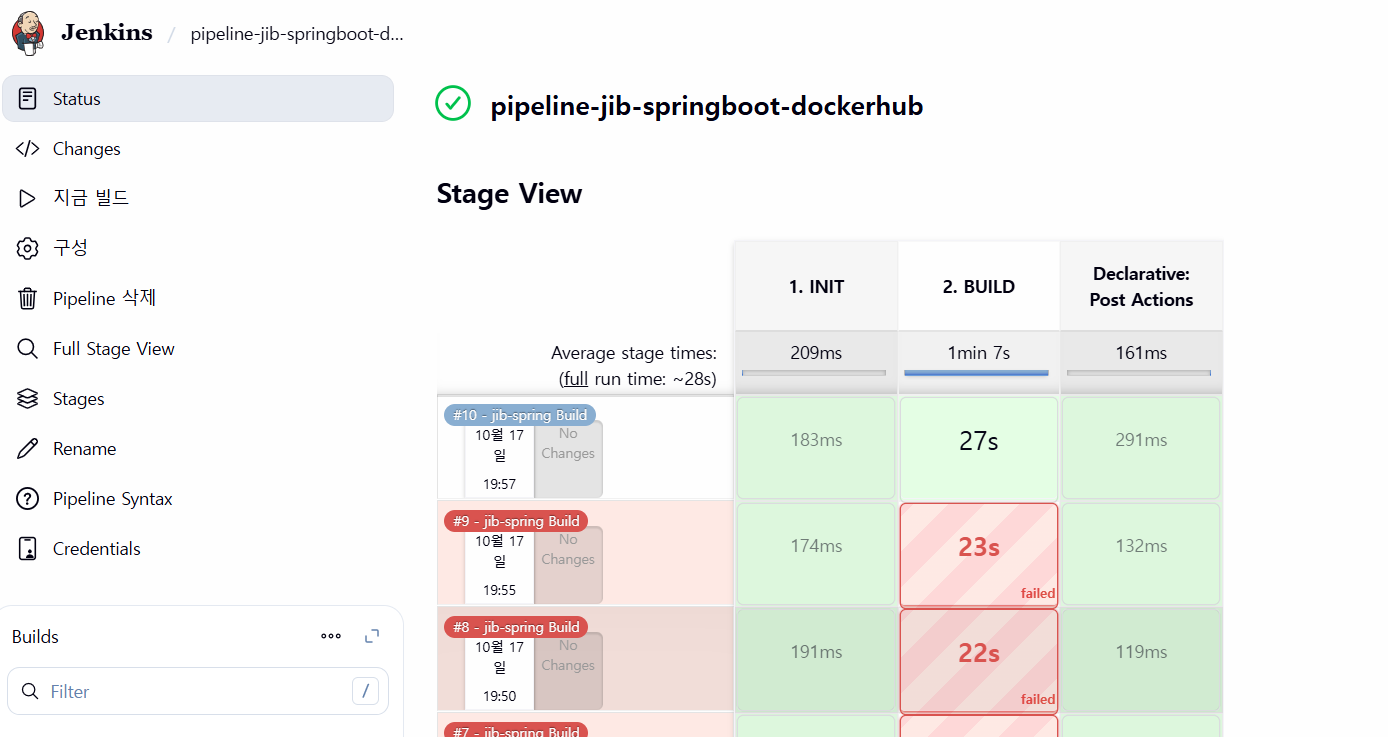Viewport: 1388px width, 737px height.
Task: Start a build with the play icon
Action: coord(28,198)
